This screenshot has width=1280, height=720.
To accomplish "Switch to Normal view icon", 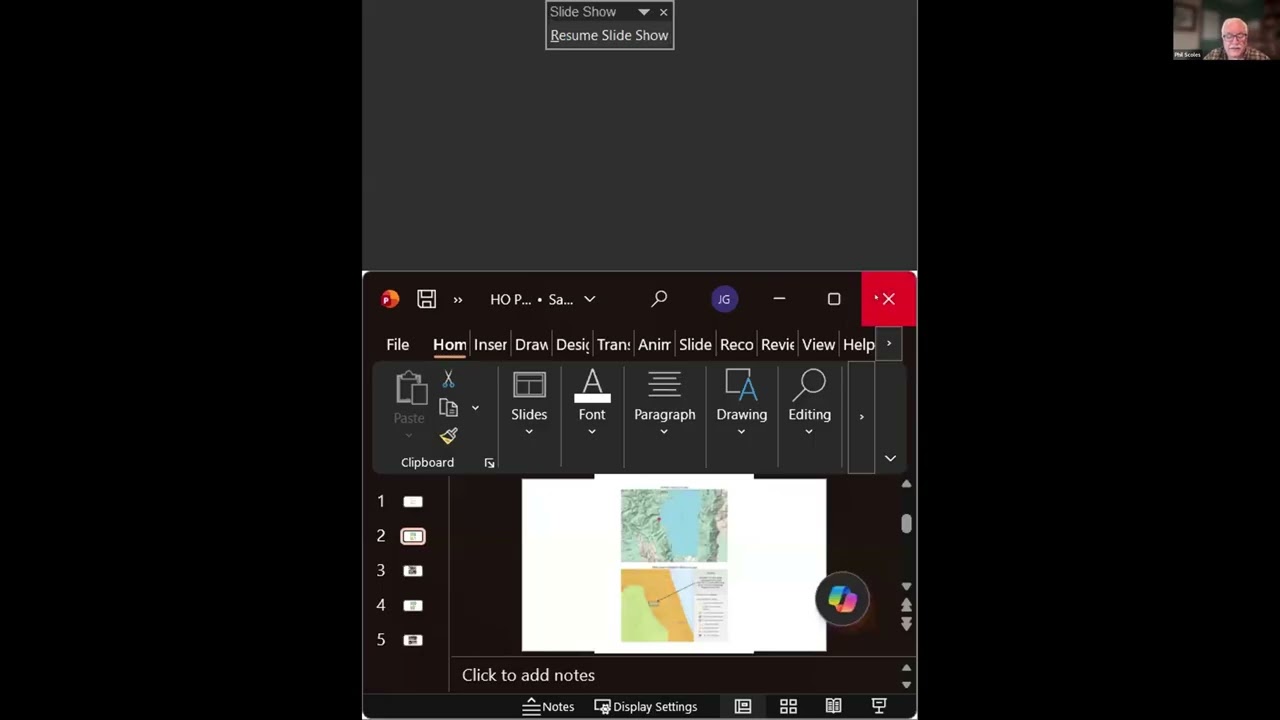I will pyautogui.click(x=743, y=706).
